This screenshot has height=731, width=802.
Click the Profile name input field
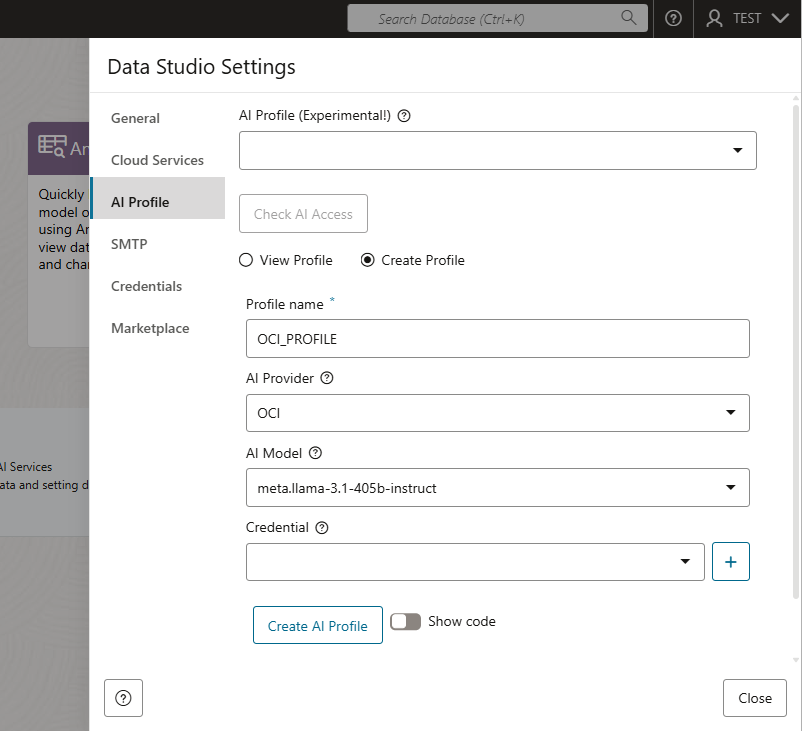[497, 339]
